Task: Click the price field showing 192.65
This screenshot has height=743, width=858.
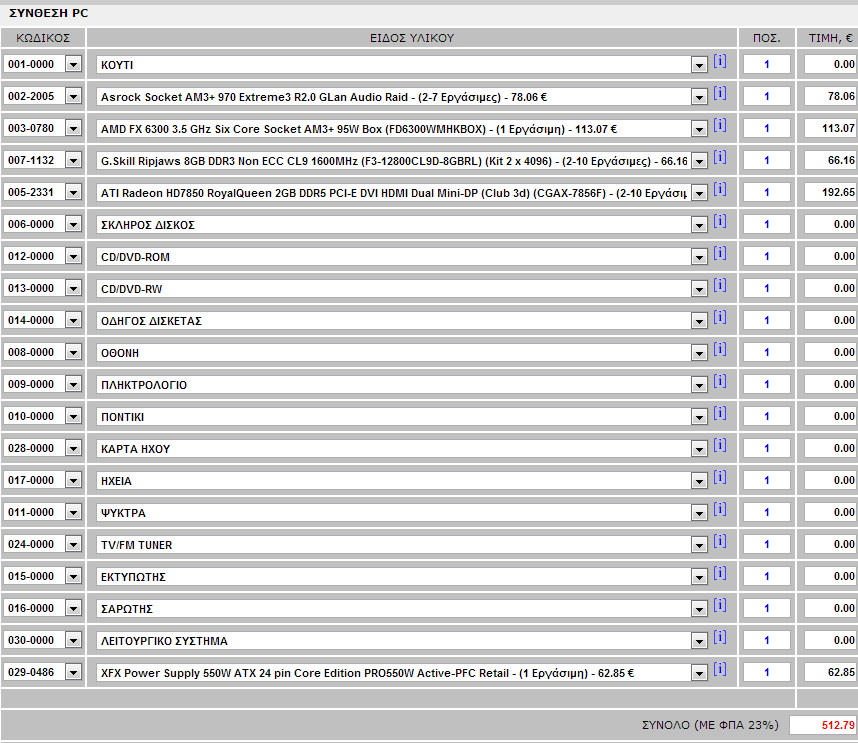Action: click(830, 193)
